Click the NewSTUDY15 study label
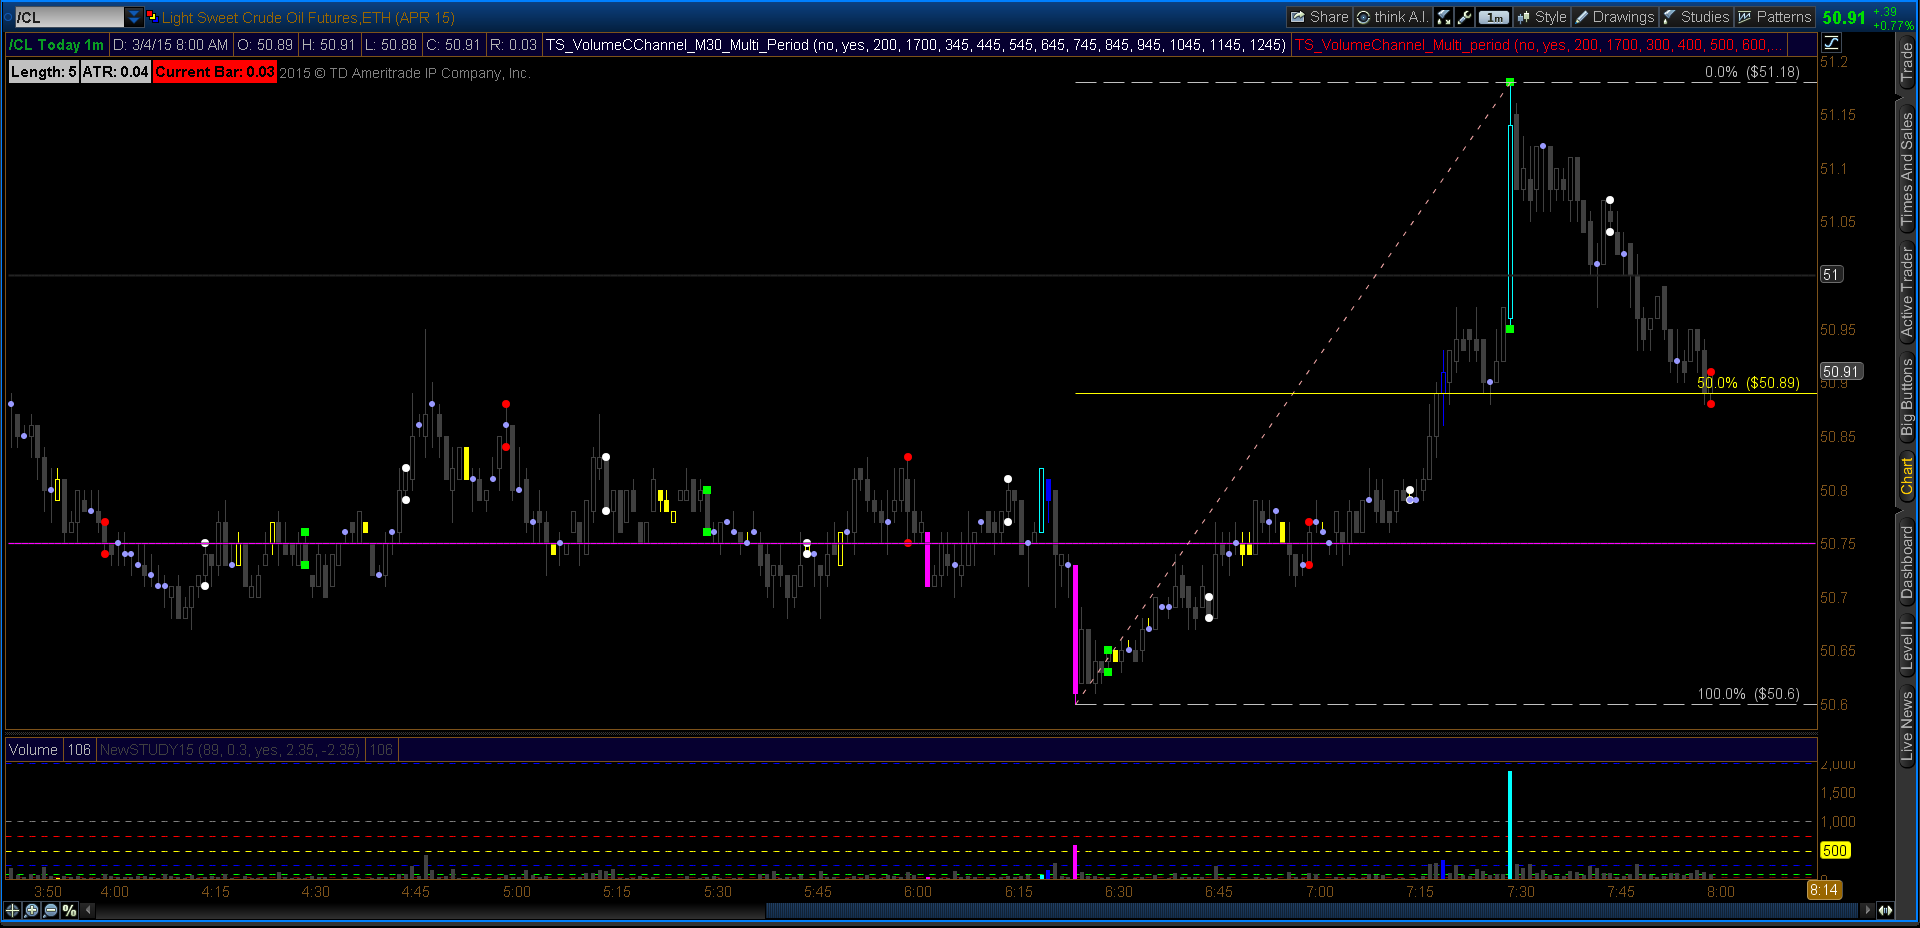 click(x=230, y=750)
